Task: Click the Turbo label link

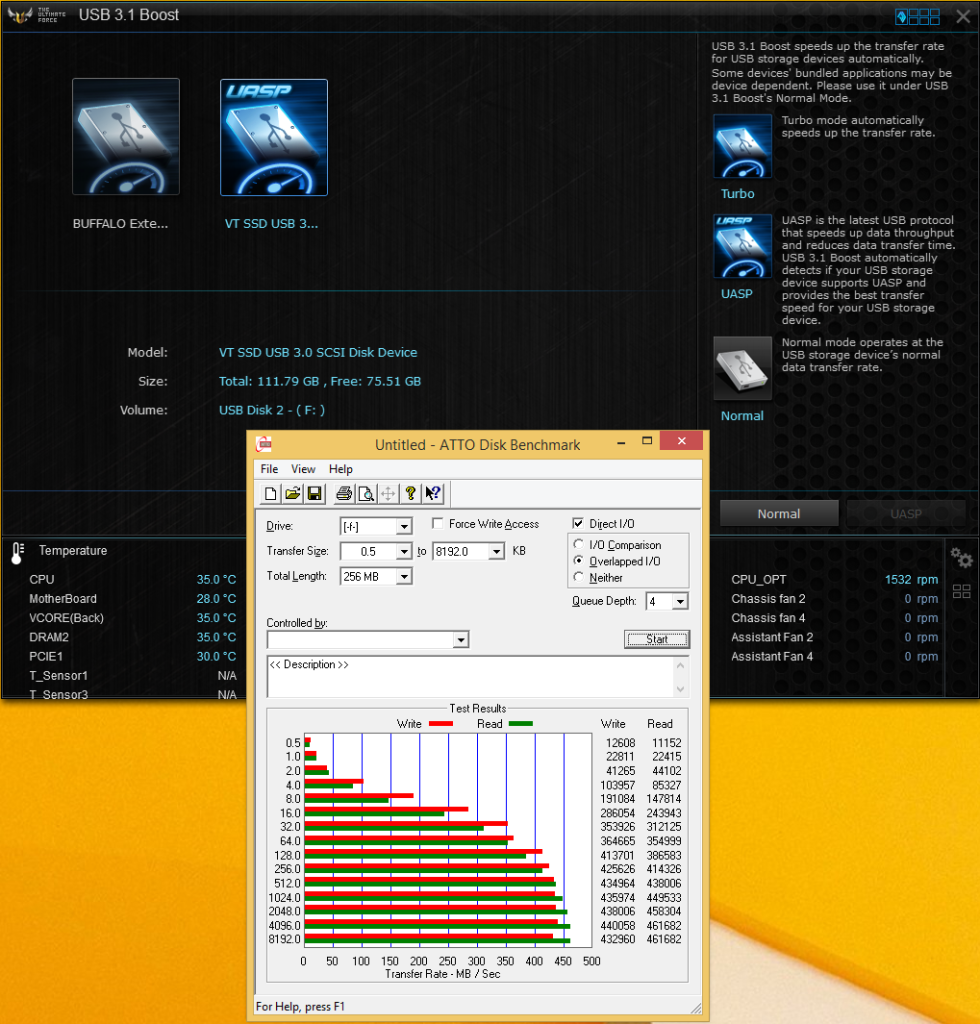Action: point(738,194)
